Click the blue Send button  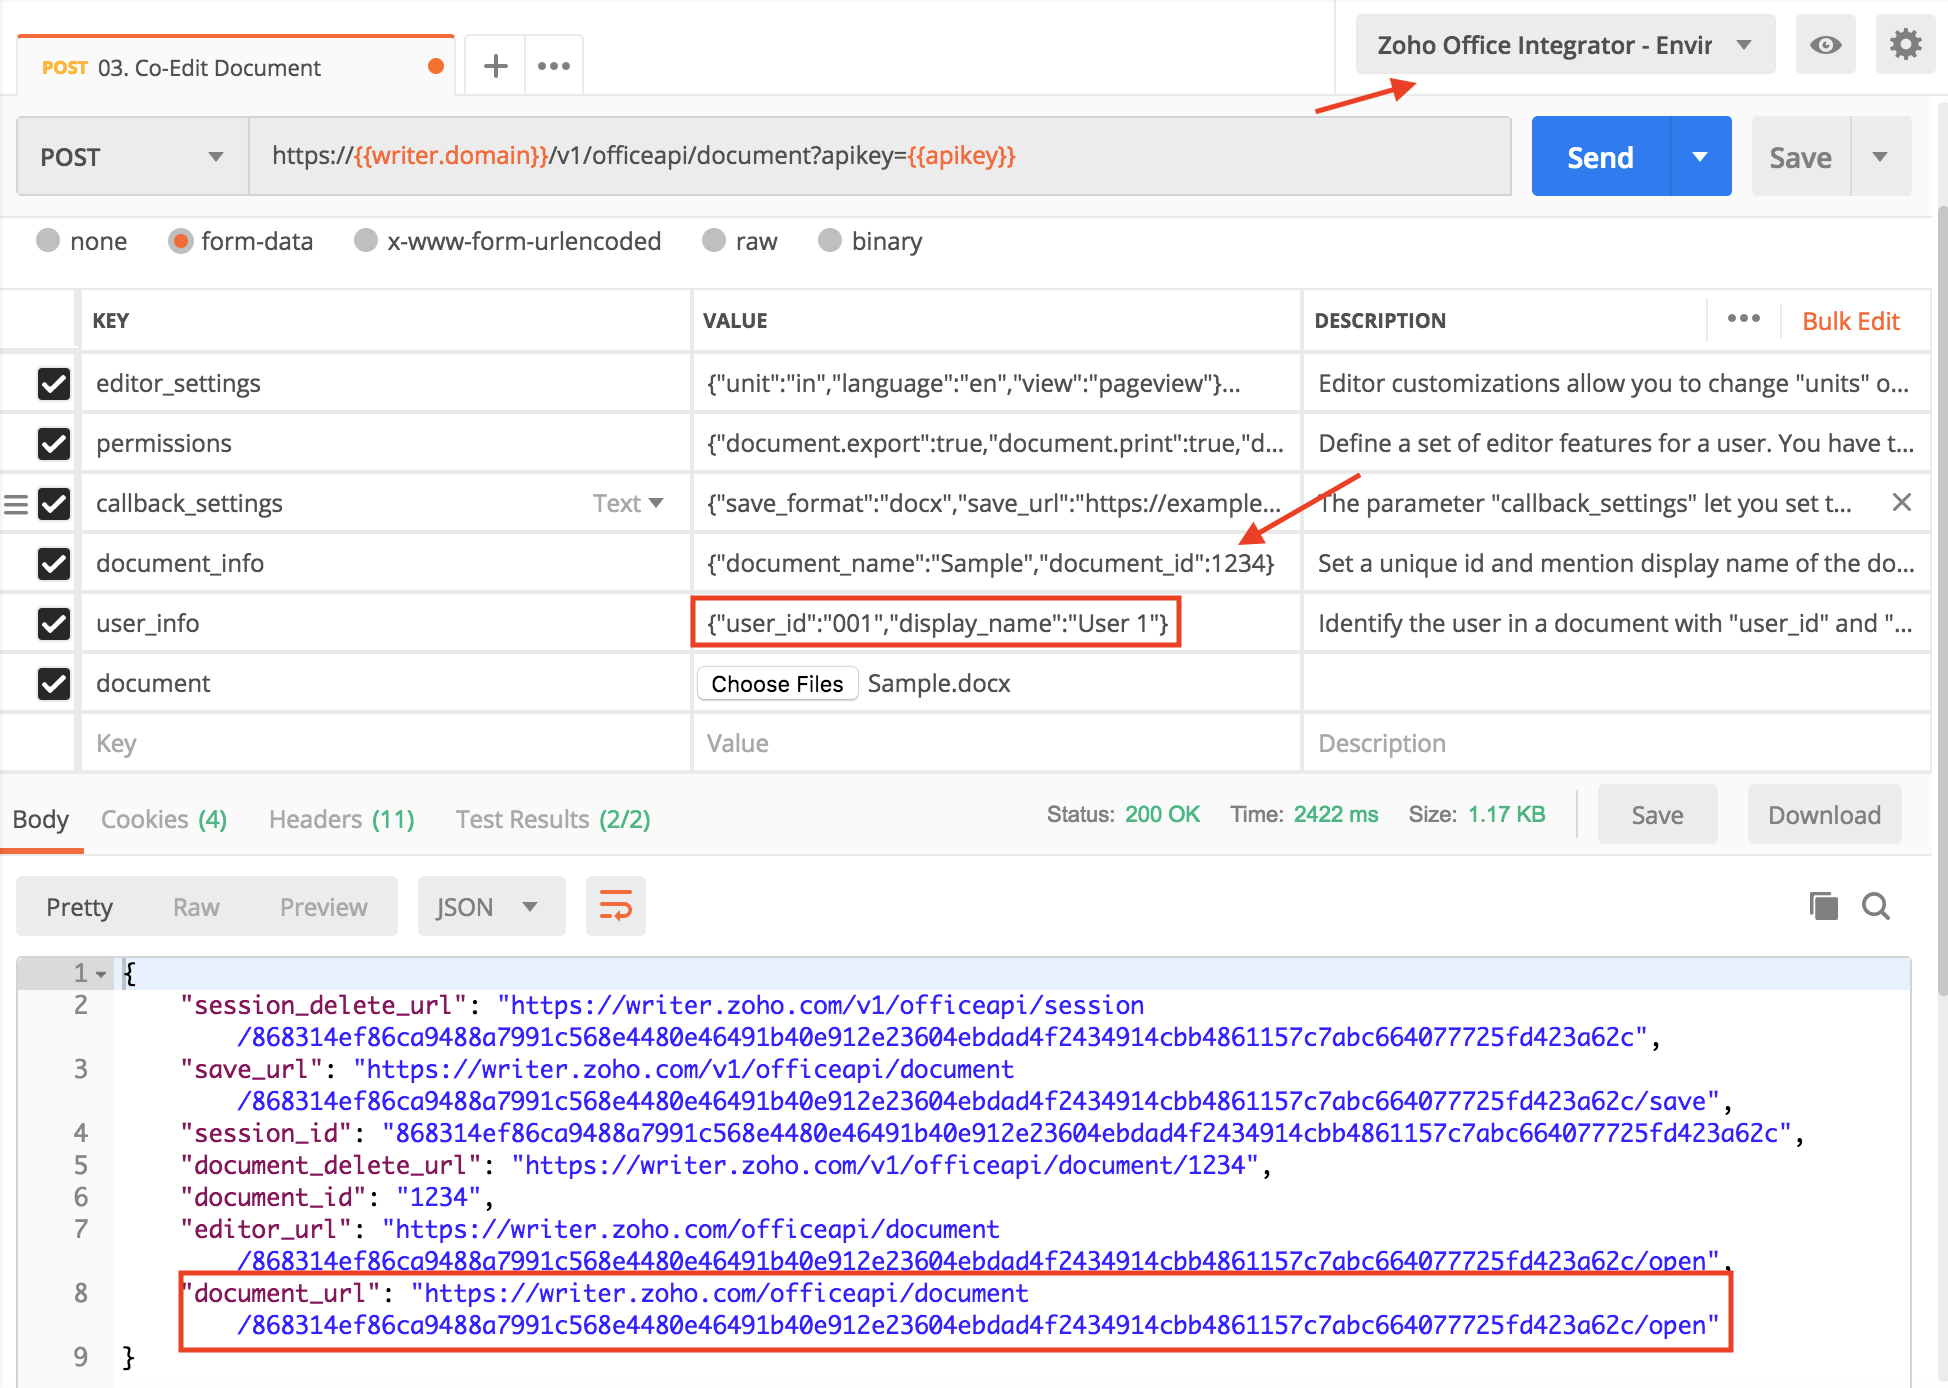(x=1600, y=157)
